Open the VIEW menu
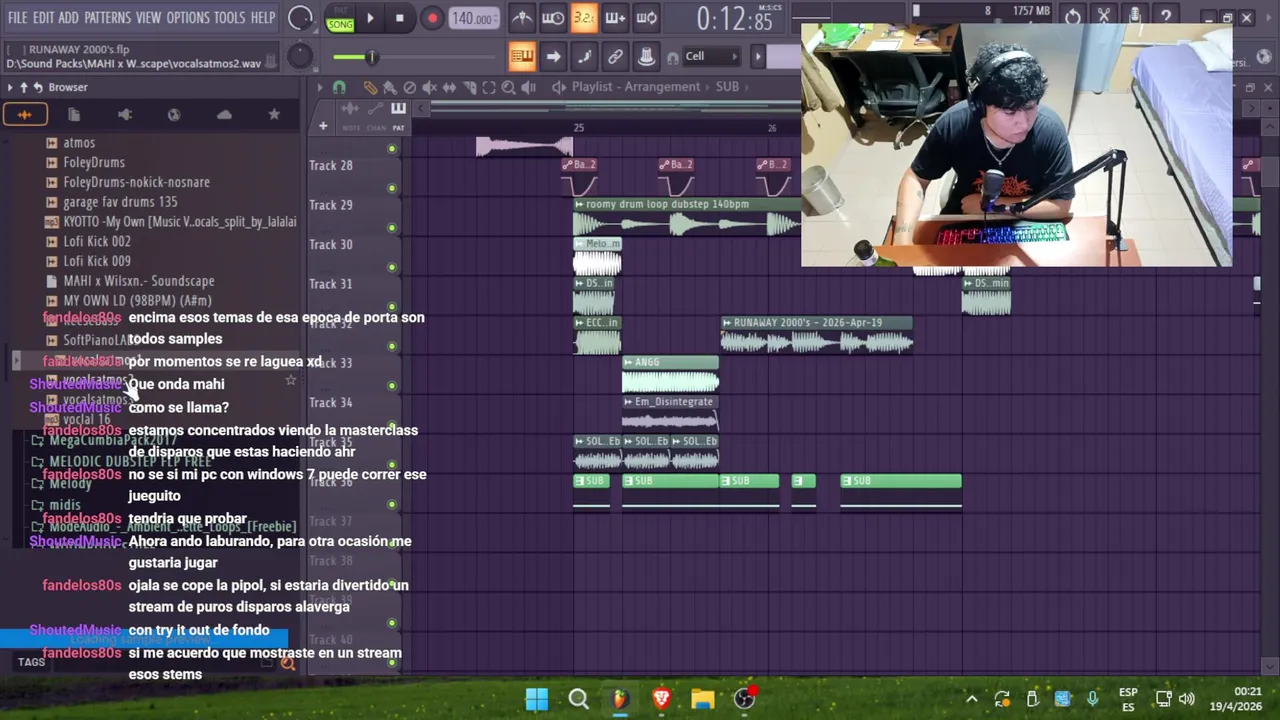Screen dimensions: 1280x720 (148, 18)
